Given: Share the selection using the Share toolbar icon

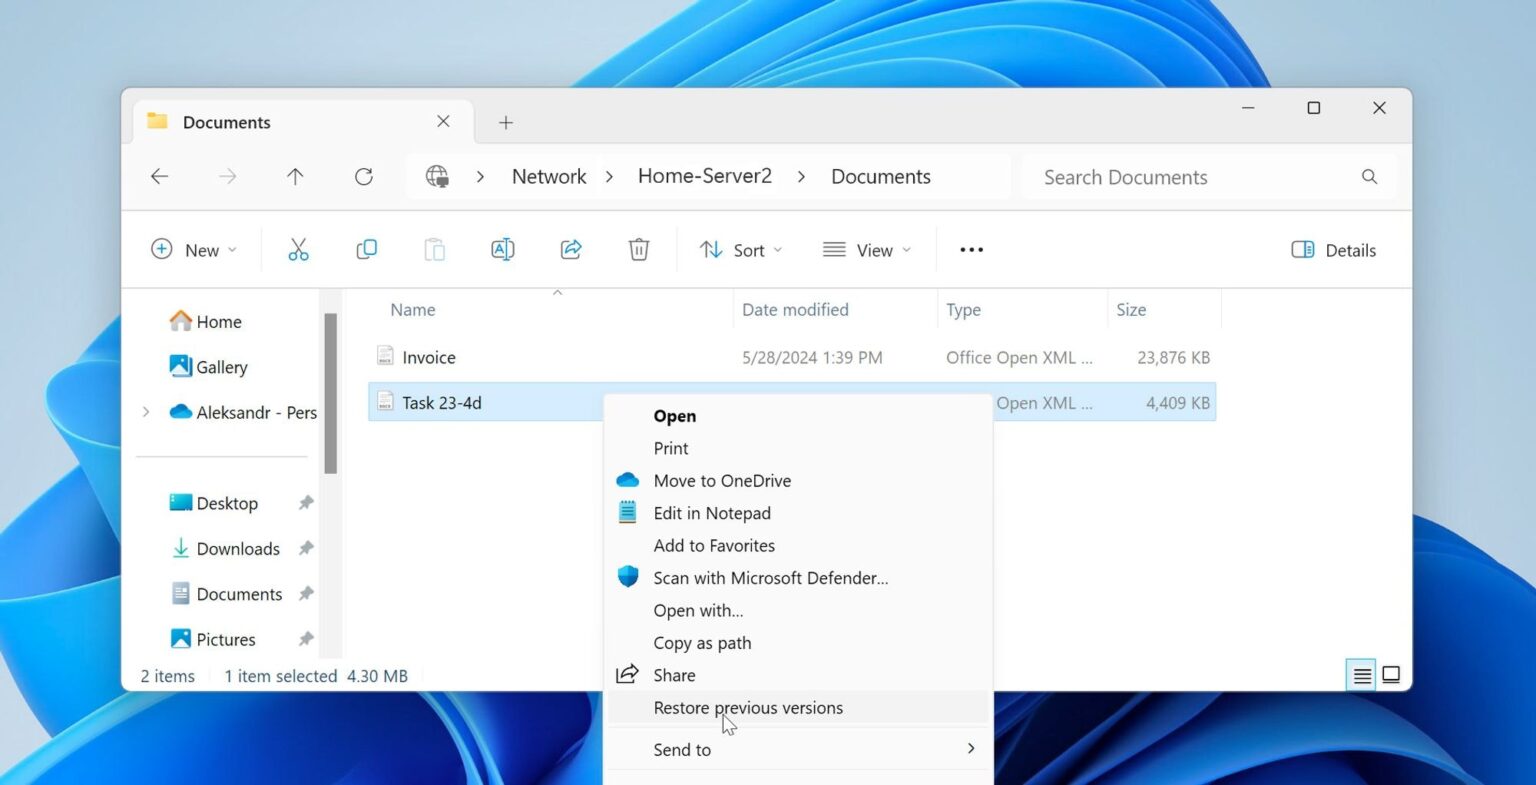Looking at the screenshot, I should point(571,249).
